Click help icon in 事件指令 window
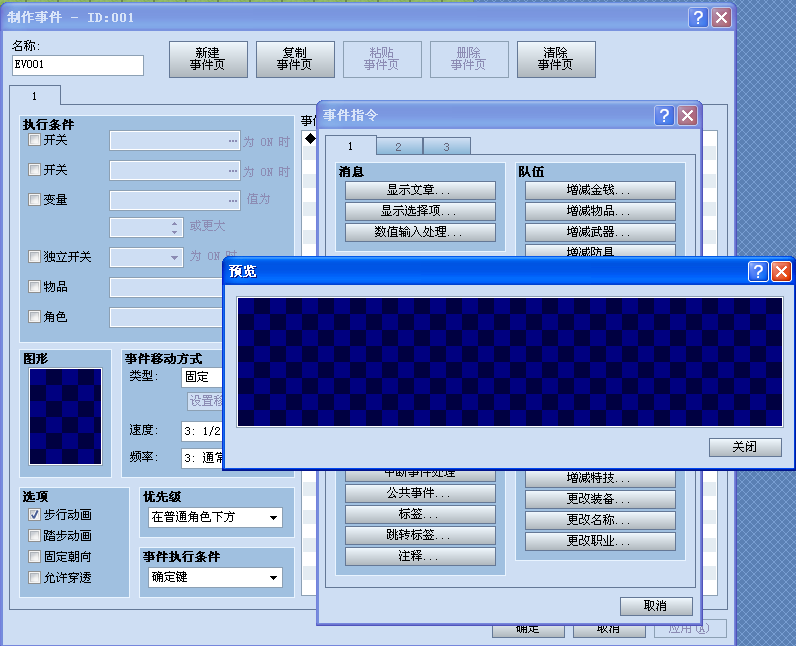Viewport: 796px width, 646px height. click(x=664, y=116)
